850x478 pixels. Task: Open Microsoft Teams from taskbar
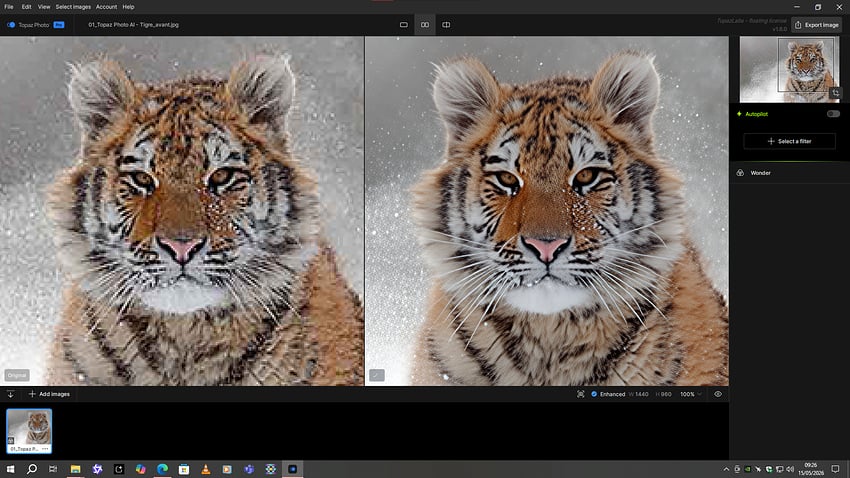point(249,469)
